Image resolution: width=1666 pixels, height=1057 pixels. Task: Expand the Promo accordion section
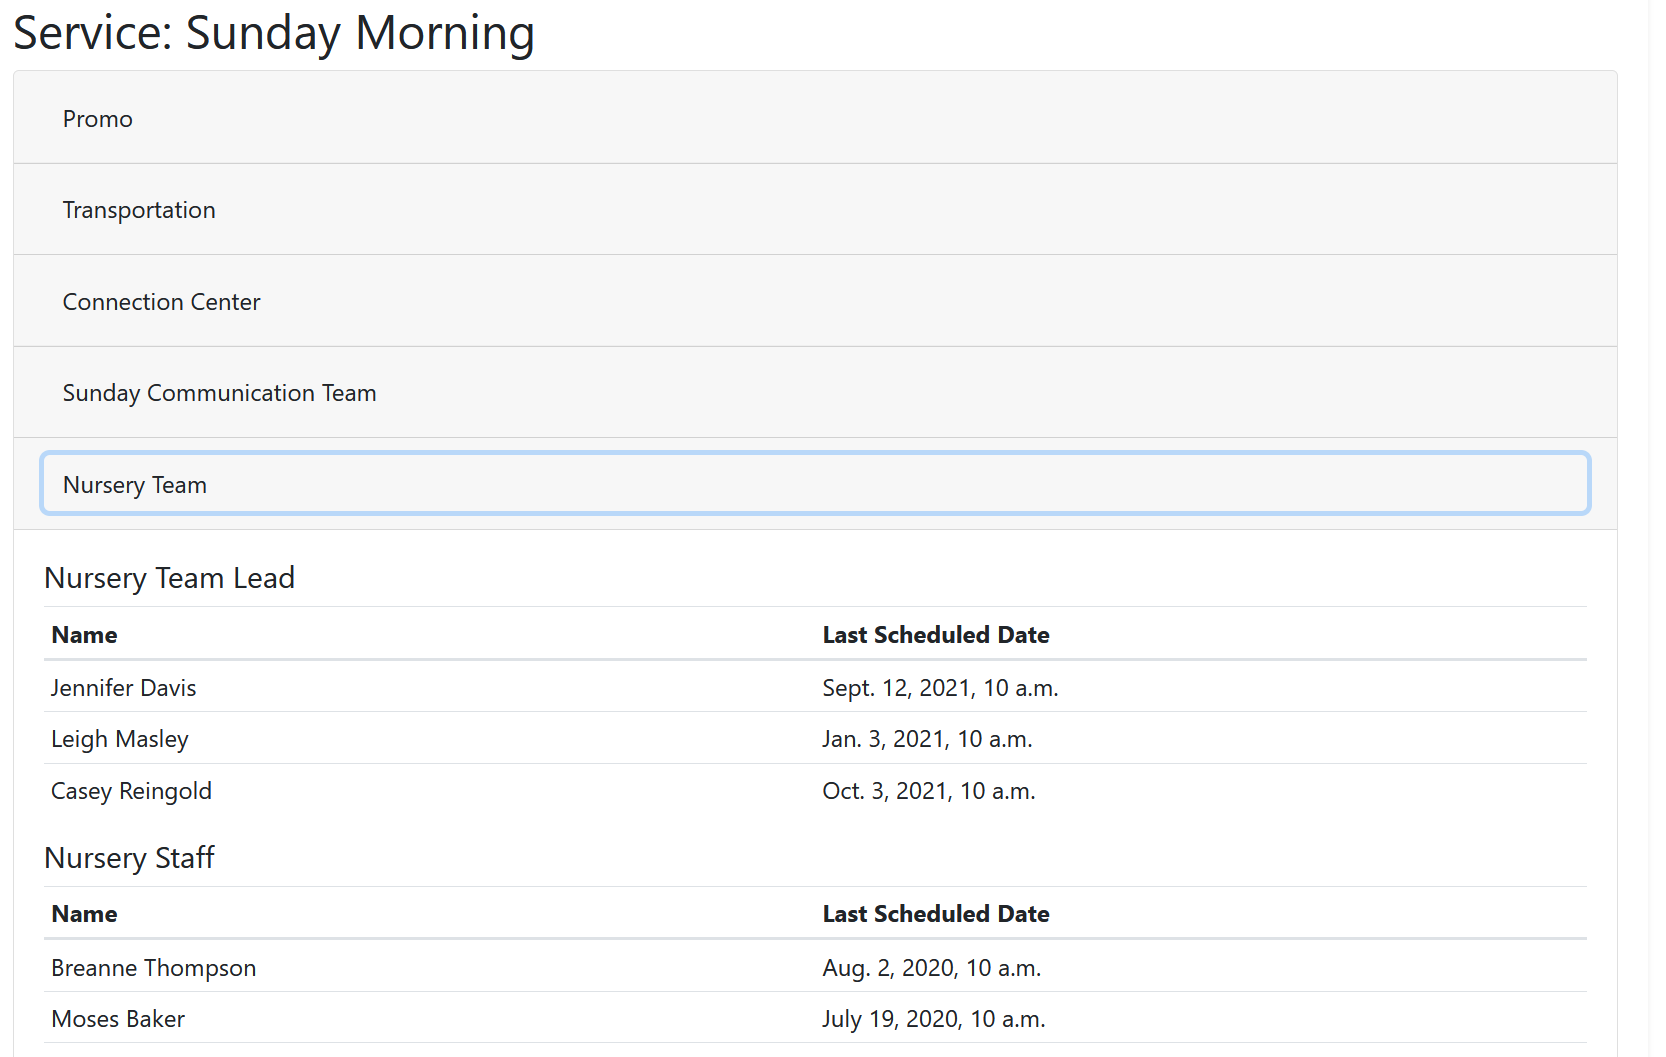tap(98, 119)
